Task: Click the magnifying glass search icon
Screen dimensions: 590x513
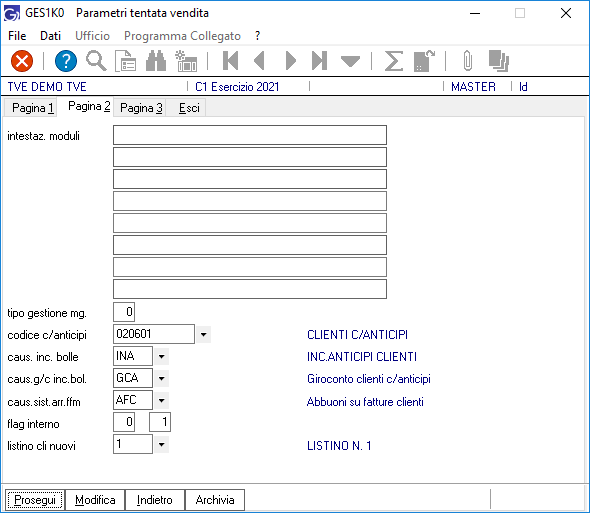Action: (96, 61)
